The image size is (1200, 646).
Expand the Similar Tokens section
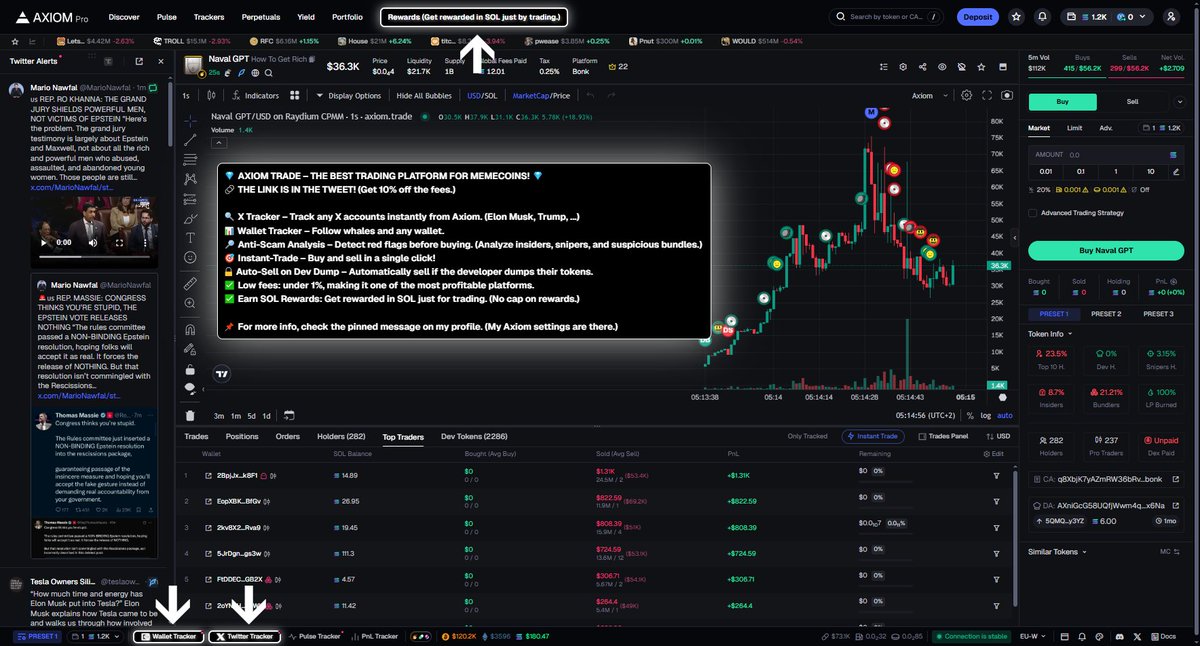(1056, 551)
